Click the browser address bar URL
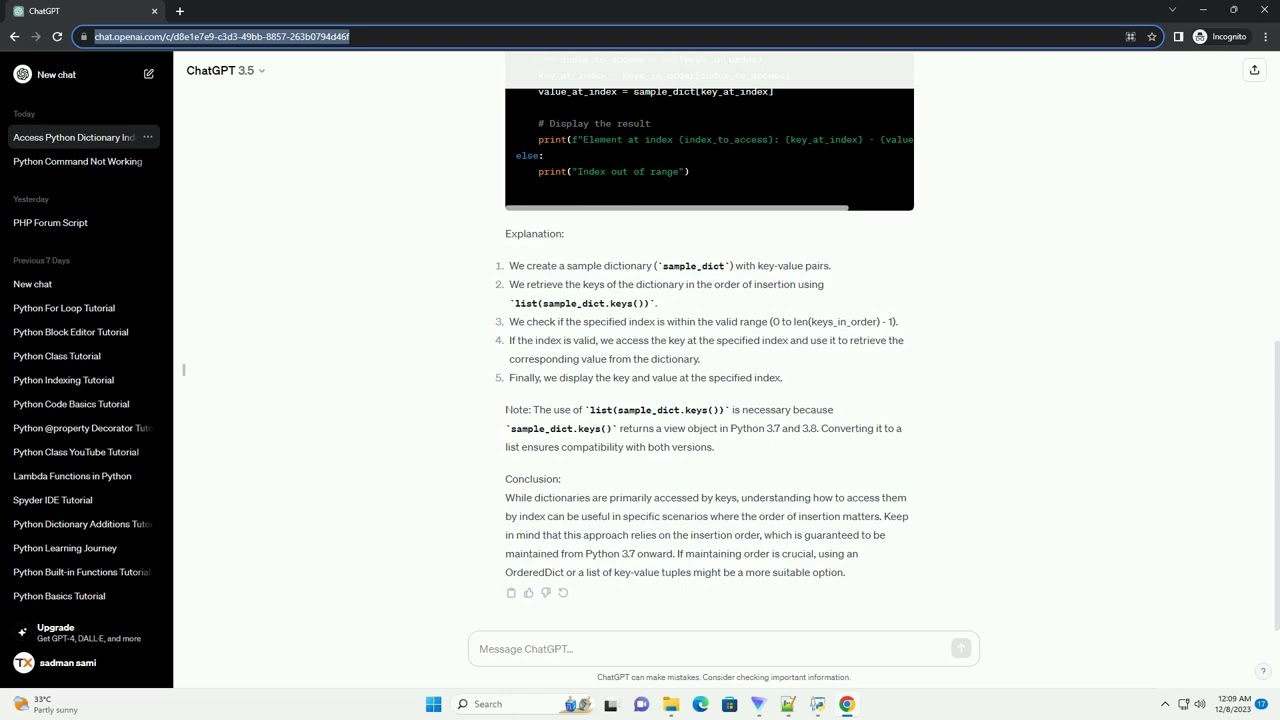Viewport: 1280px width, 720px height. tap(222, 37)
